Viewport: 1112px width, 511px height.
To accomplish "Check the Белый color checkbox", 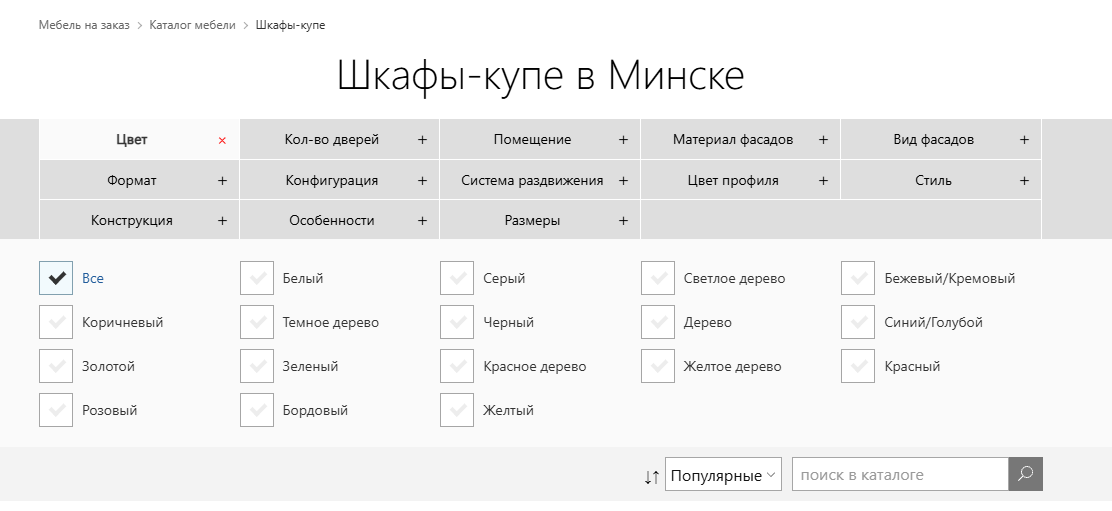I will point(257,278).
